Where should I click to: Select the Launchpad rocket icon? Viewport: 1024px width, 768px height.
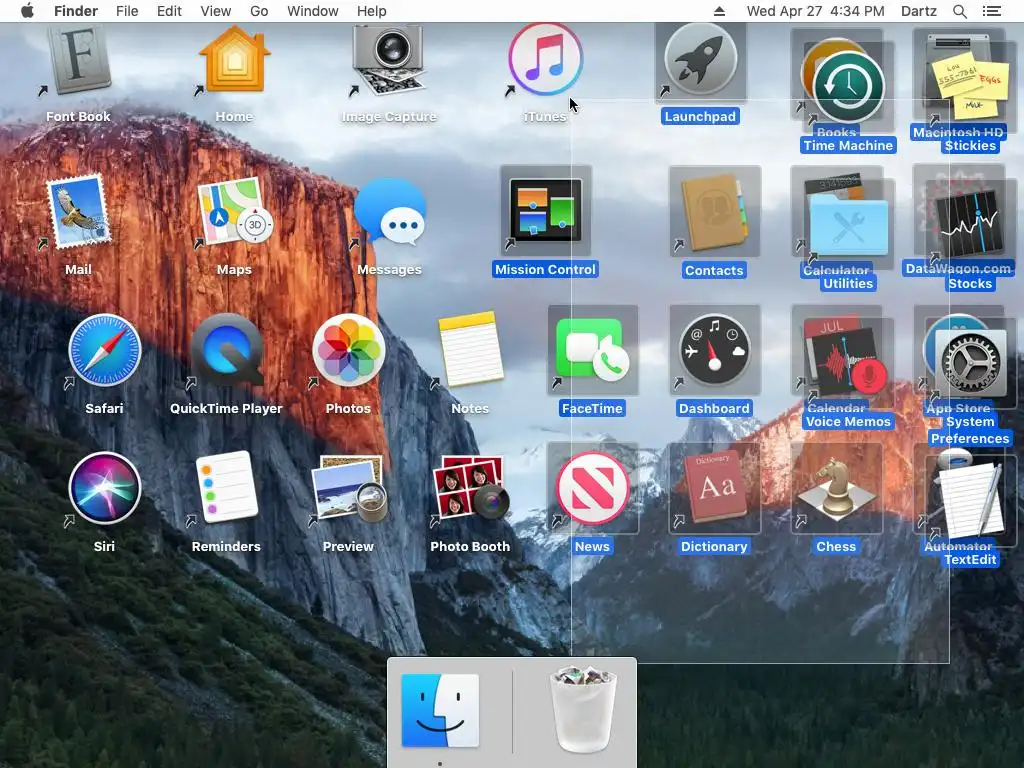[700, 60]
